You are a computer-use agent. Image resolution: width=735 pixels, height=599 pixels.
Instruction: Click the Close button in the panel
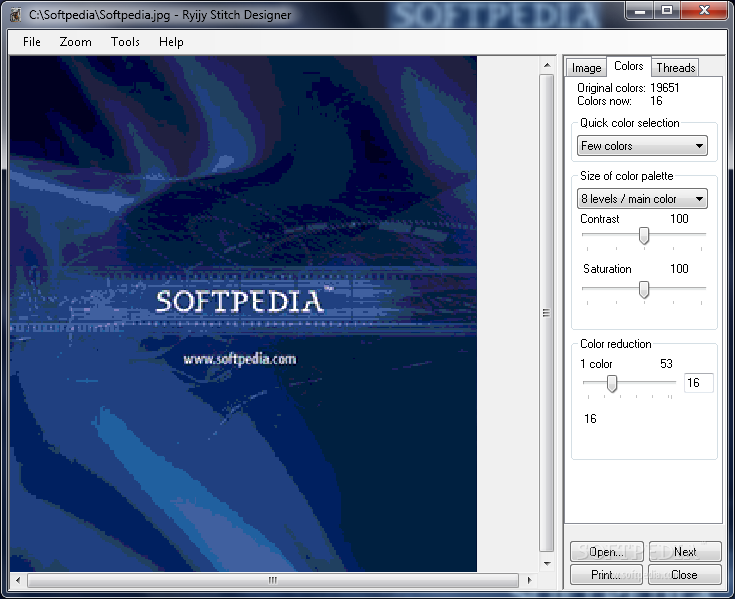[x=685, y=575]
